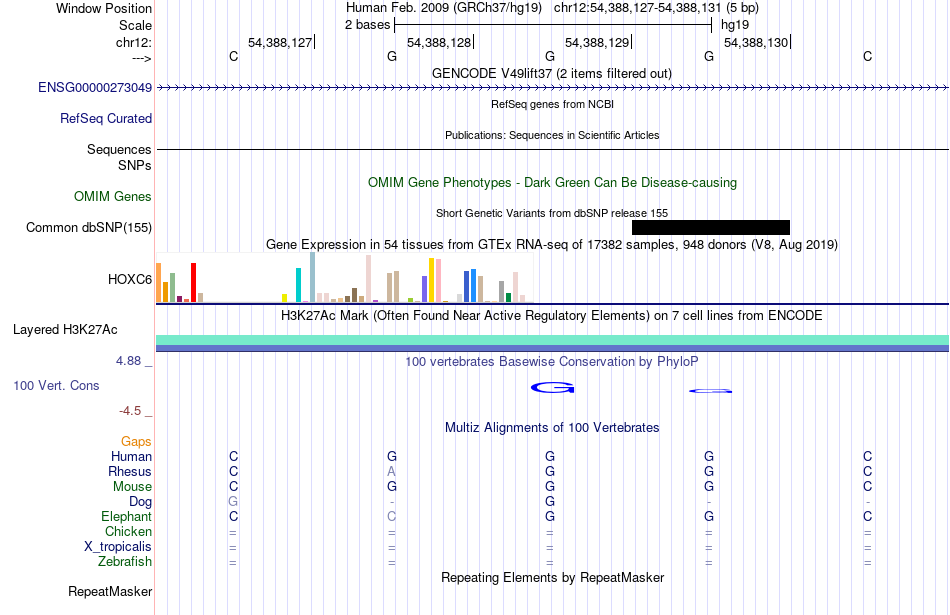Click the -4.5 PhyloP lower scale value
Viewport: 950px width, 615px height.
[130, 411]
